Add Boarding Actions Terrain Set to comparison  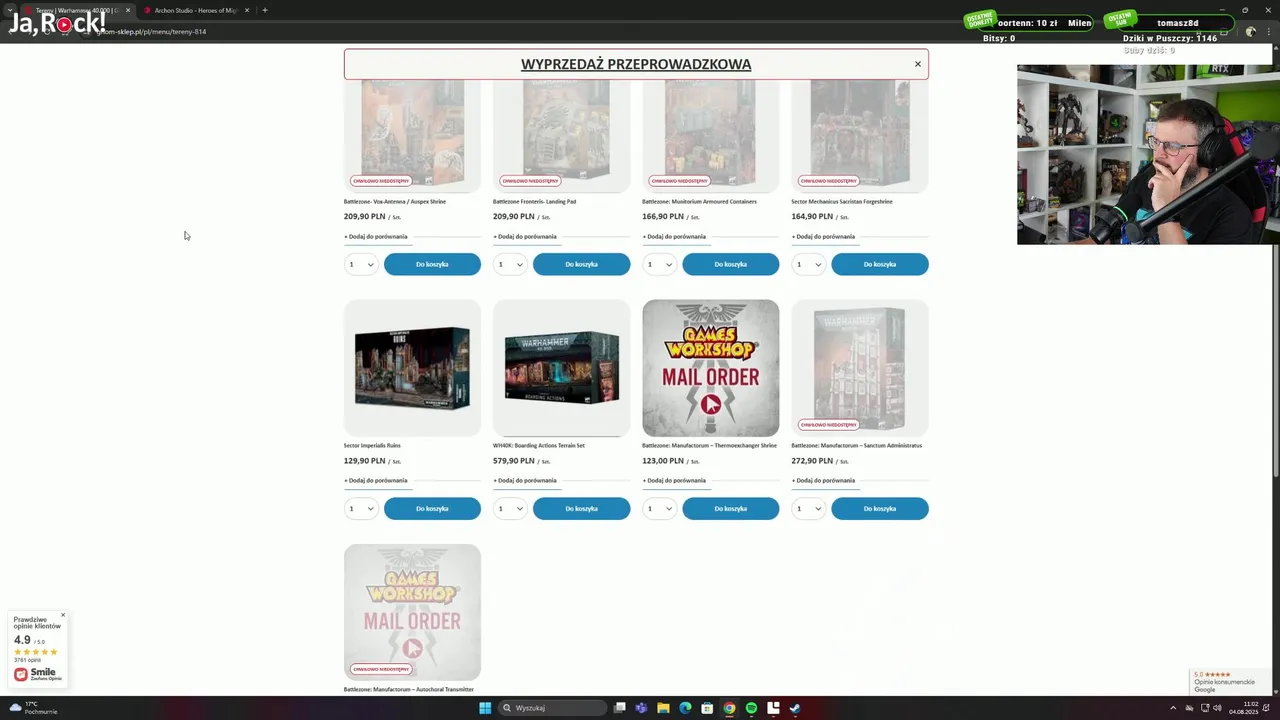[525, 481]
